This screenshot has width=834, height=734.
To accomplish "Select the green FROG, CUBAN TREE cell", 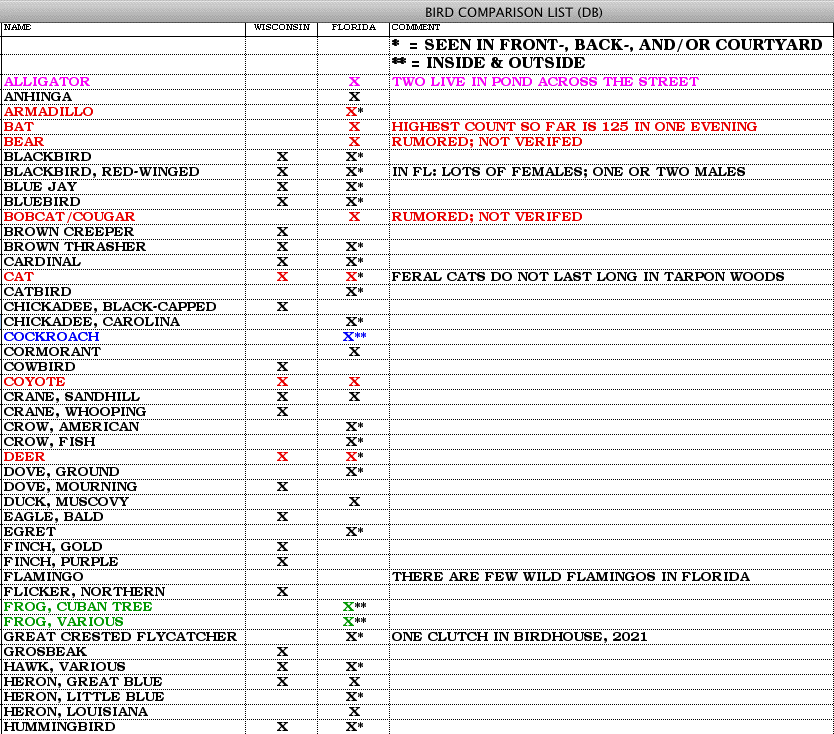I will 123,606.
